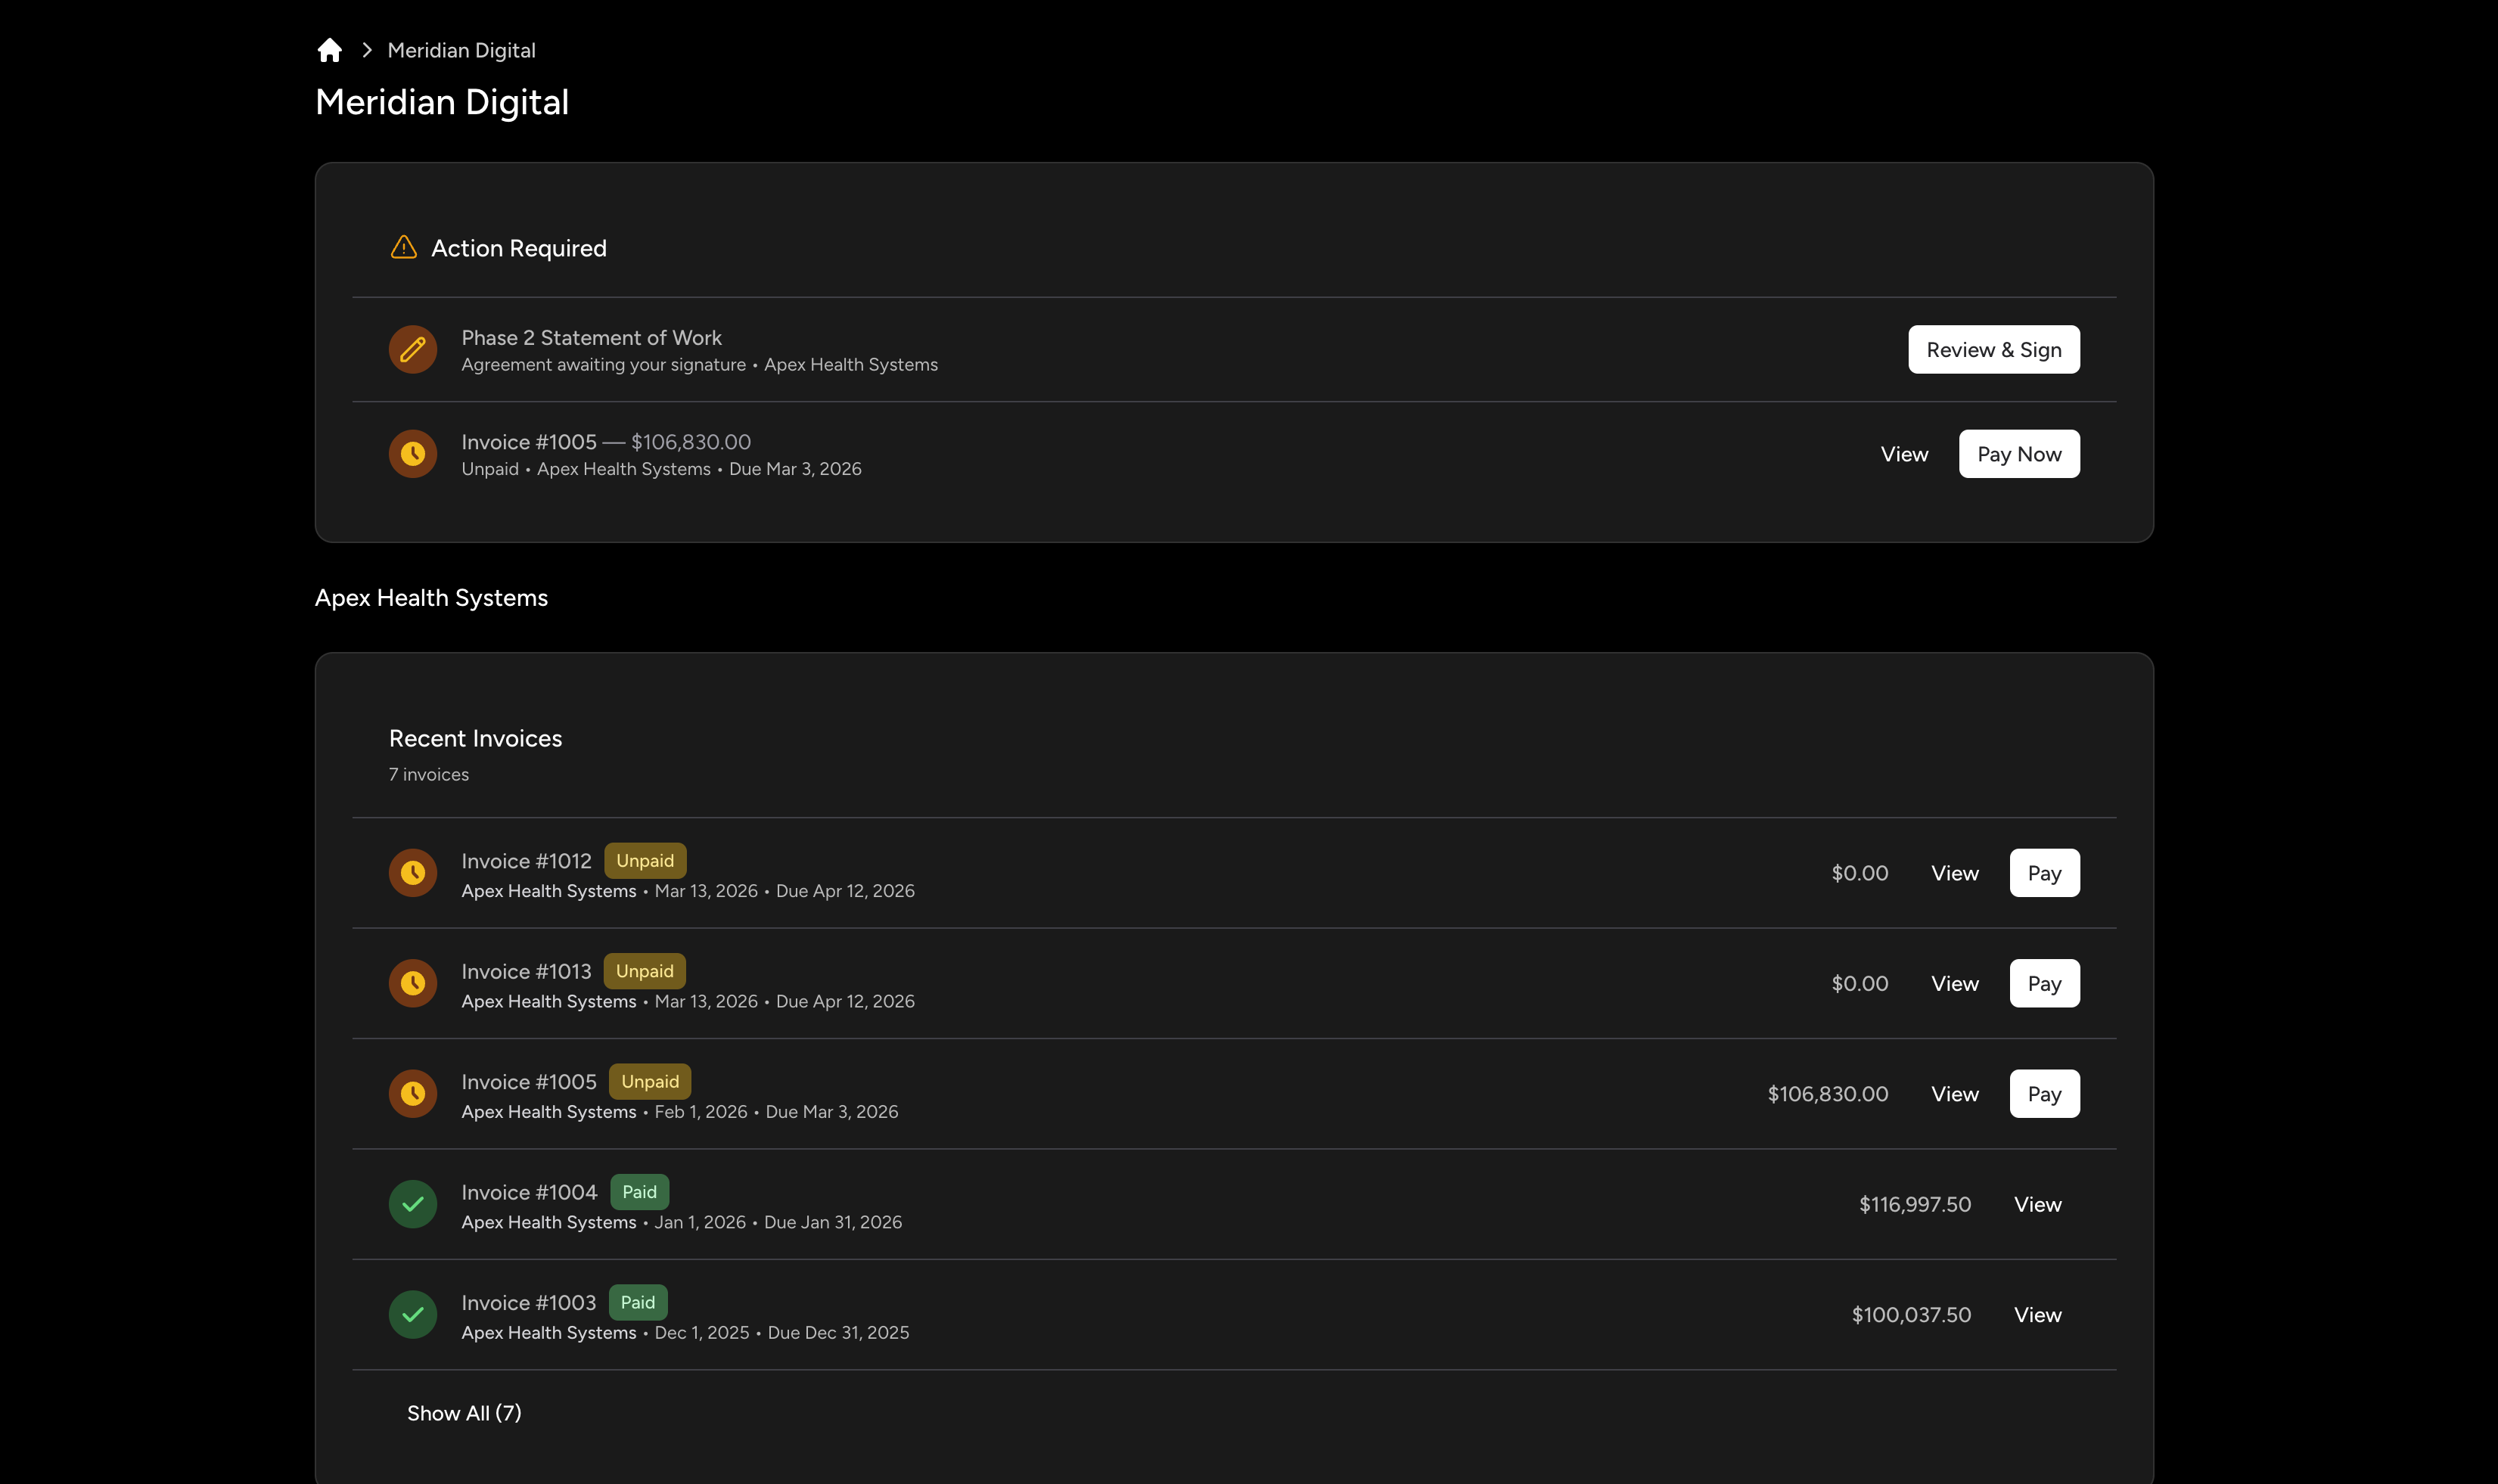Click Pay on Invoice #1013
The image size is (2498, 1484).
(2044, 983)
